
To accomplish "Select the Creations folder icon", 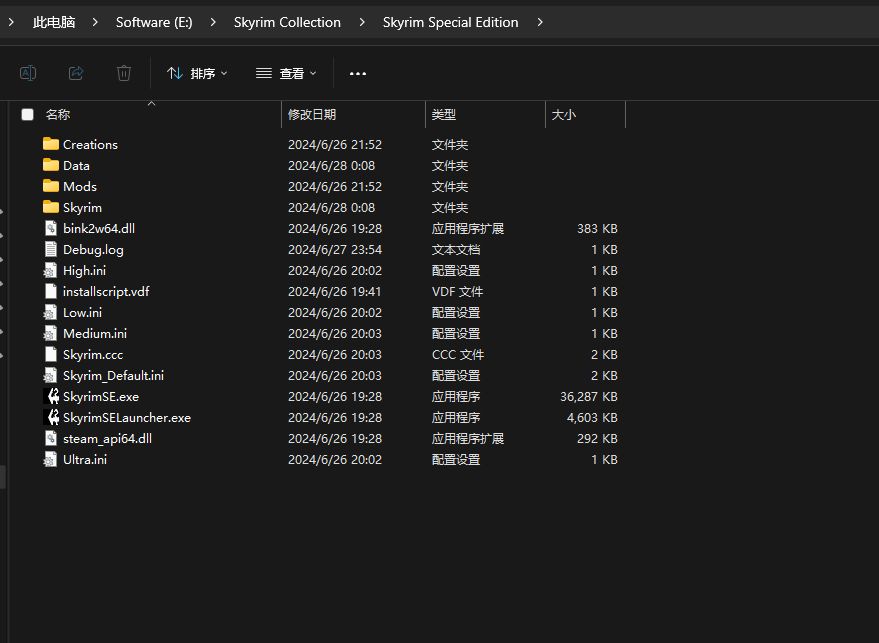I will pos(50,144).
